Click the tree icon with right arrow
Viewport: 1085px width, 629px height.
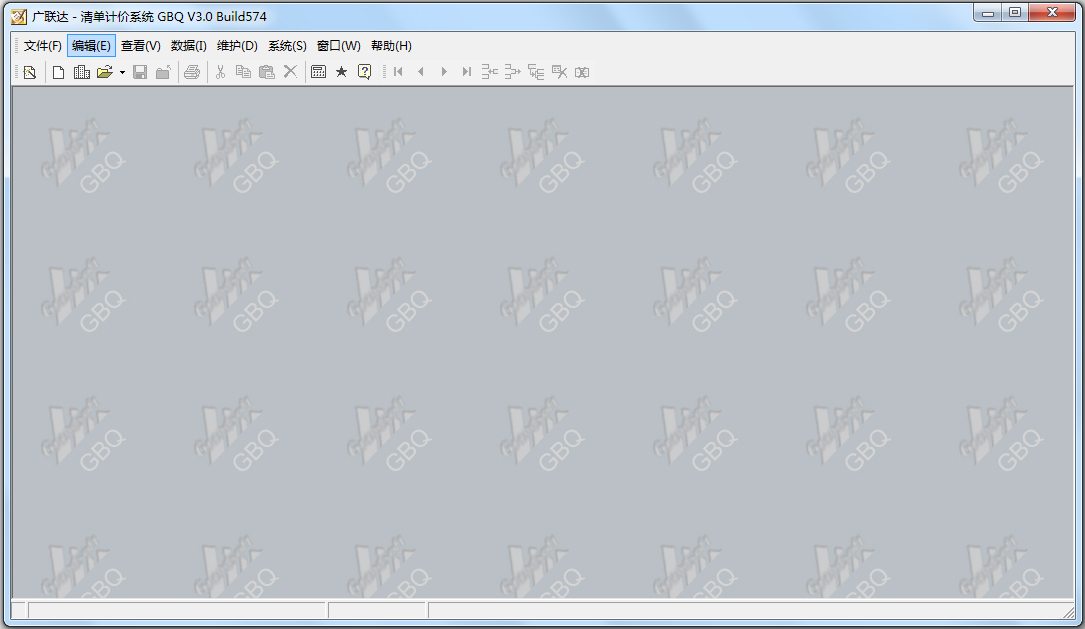tap(513, 72)
